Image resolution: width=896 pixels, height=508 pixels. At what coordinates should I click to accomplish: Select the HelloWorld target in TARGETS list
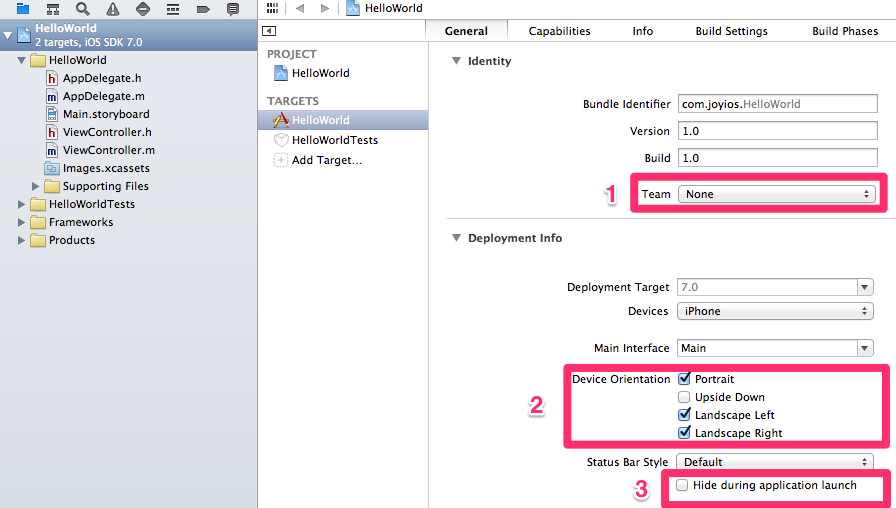343,120
